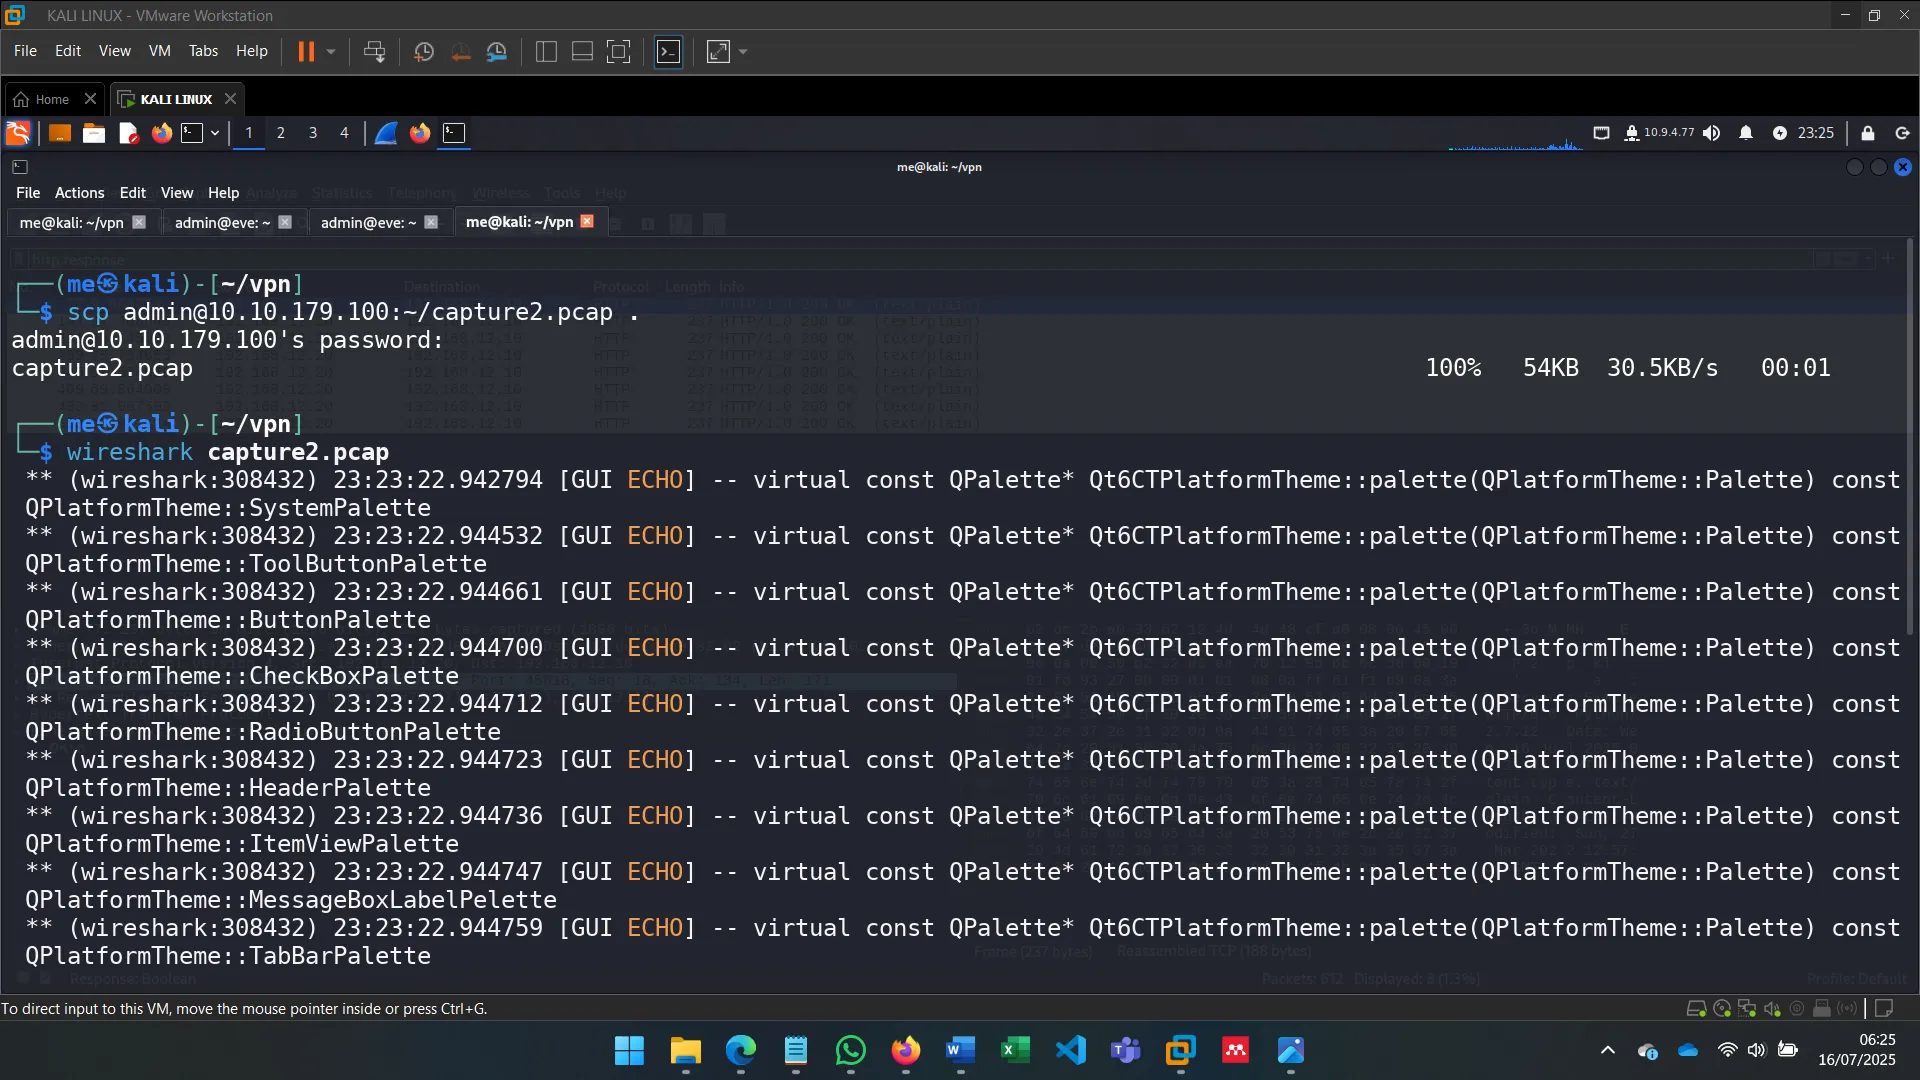Take a VM snapshot with the clock-plus icon
Screen dimensions: 1920x1080
[424, 51]
